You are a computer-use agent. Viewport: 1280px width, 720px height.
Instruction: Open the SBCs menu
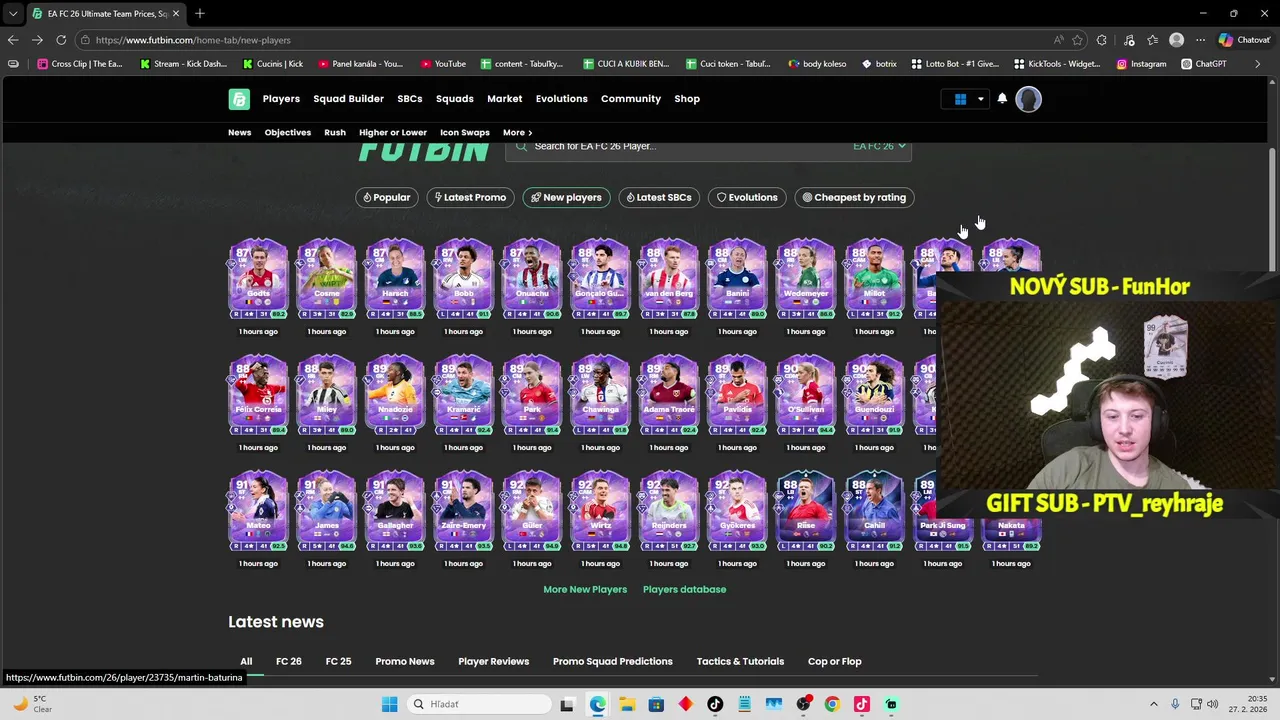(x=410, y=99)
